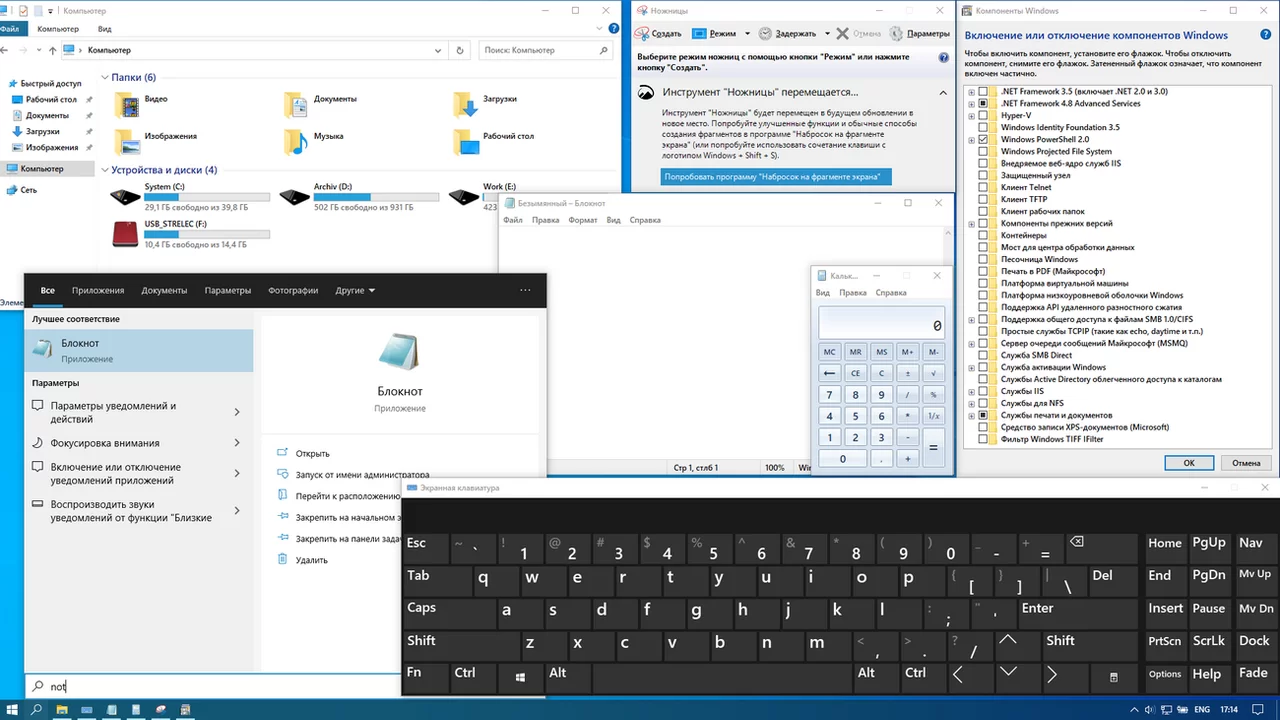The height and width of the screenshot is (720, 1280).
Task: Open Explorer address bar history dropdown
Action: [x=440, y=50]
